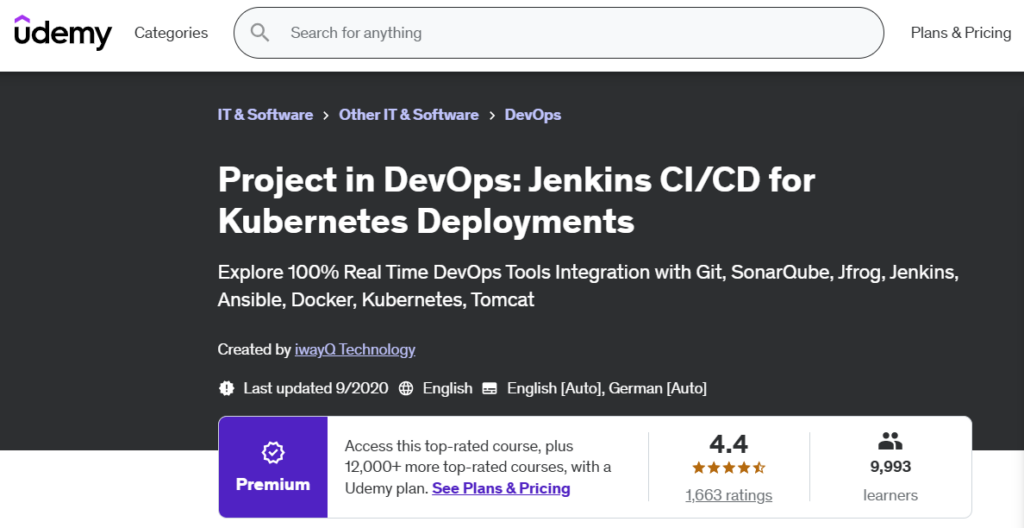Click the last-updated badge icon
The height and width of the screenshot is (528, 1024).
226,388
